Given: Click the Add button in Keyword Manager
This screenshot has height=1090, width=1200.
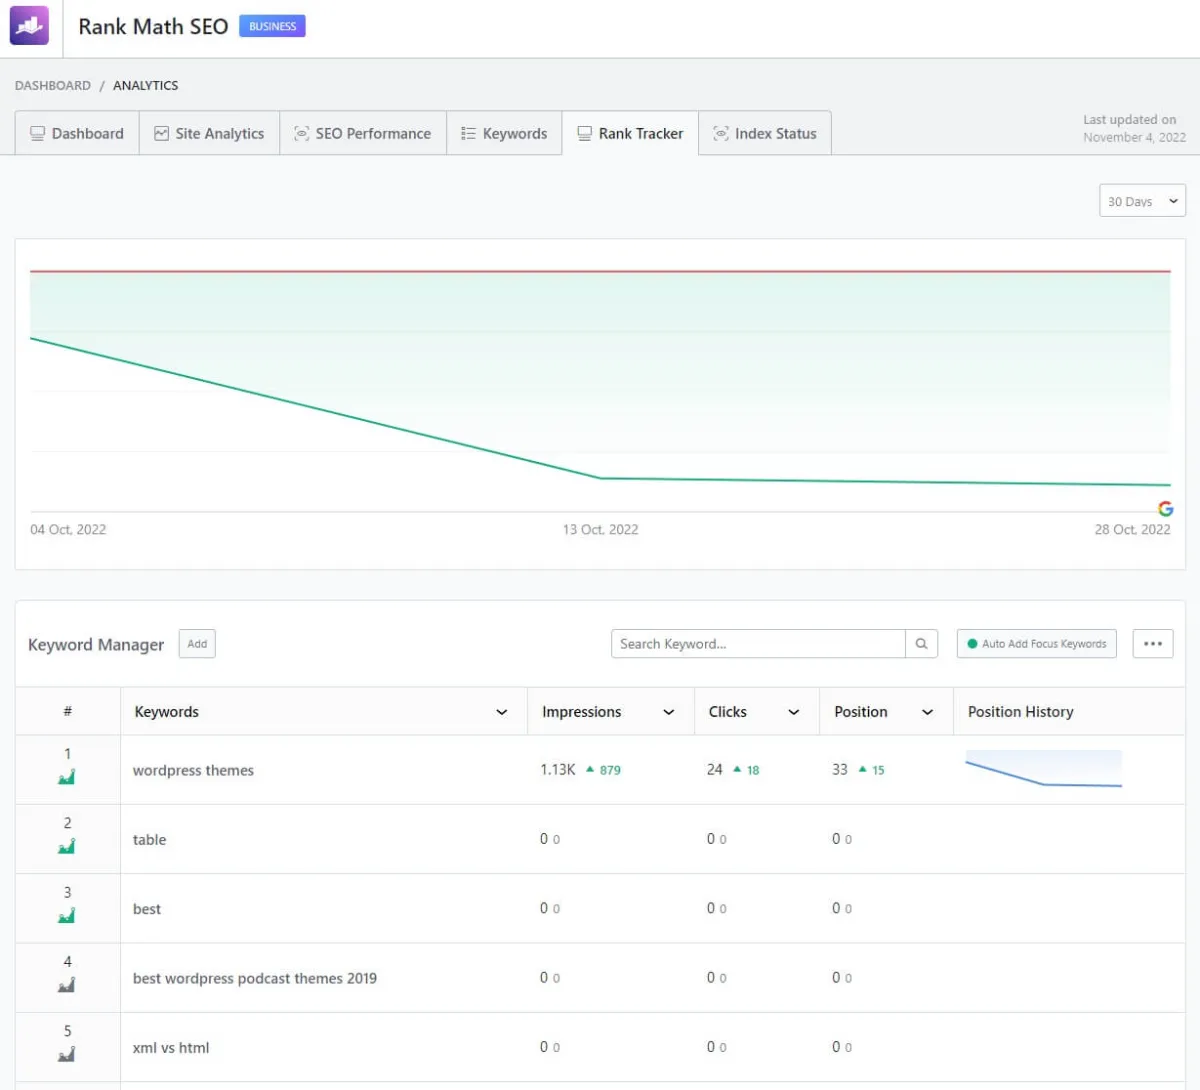Looking at the screenshot, I should coord(196,644).
